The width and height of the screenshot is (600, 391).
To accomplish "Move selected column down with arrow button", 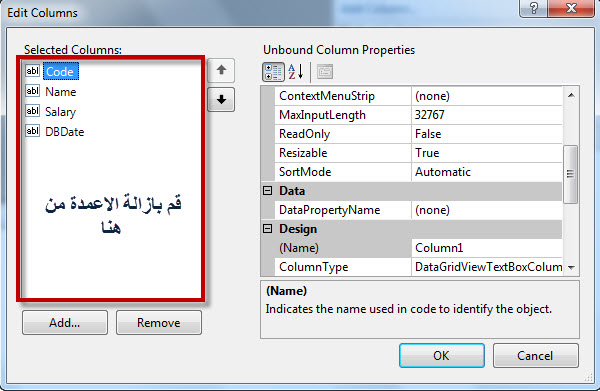I will coord(221,99).
